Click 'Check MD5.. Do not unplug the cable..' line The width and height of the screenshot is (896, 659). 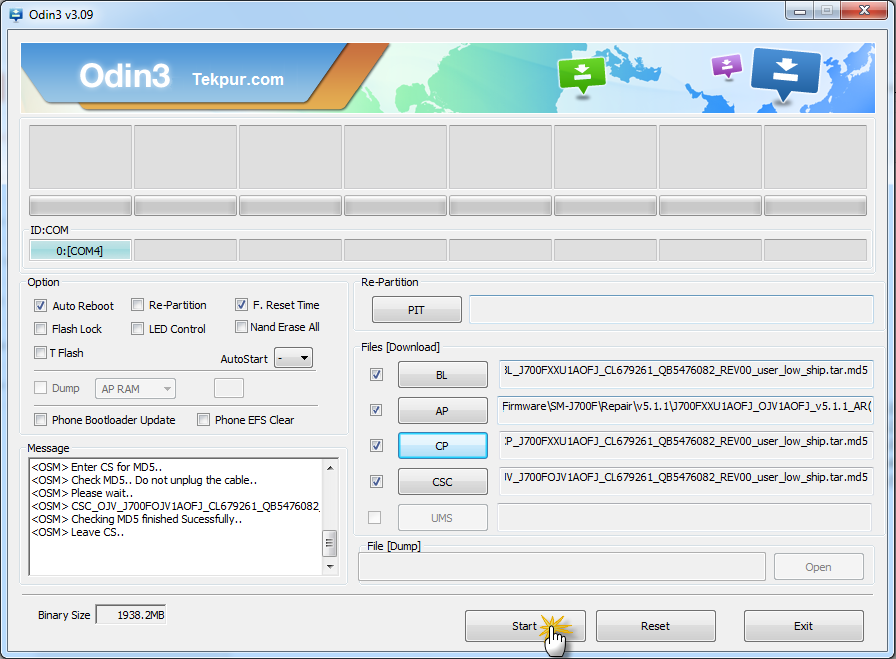[x=144, y=480]
